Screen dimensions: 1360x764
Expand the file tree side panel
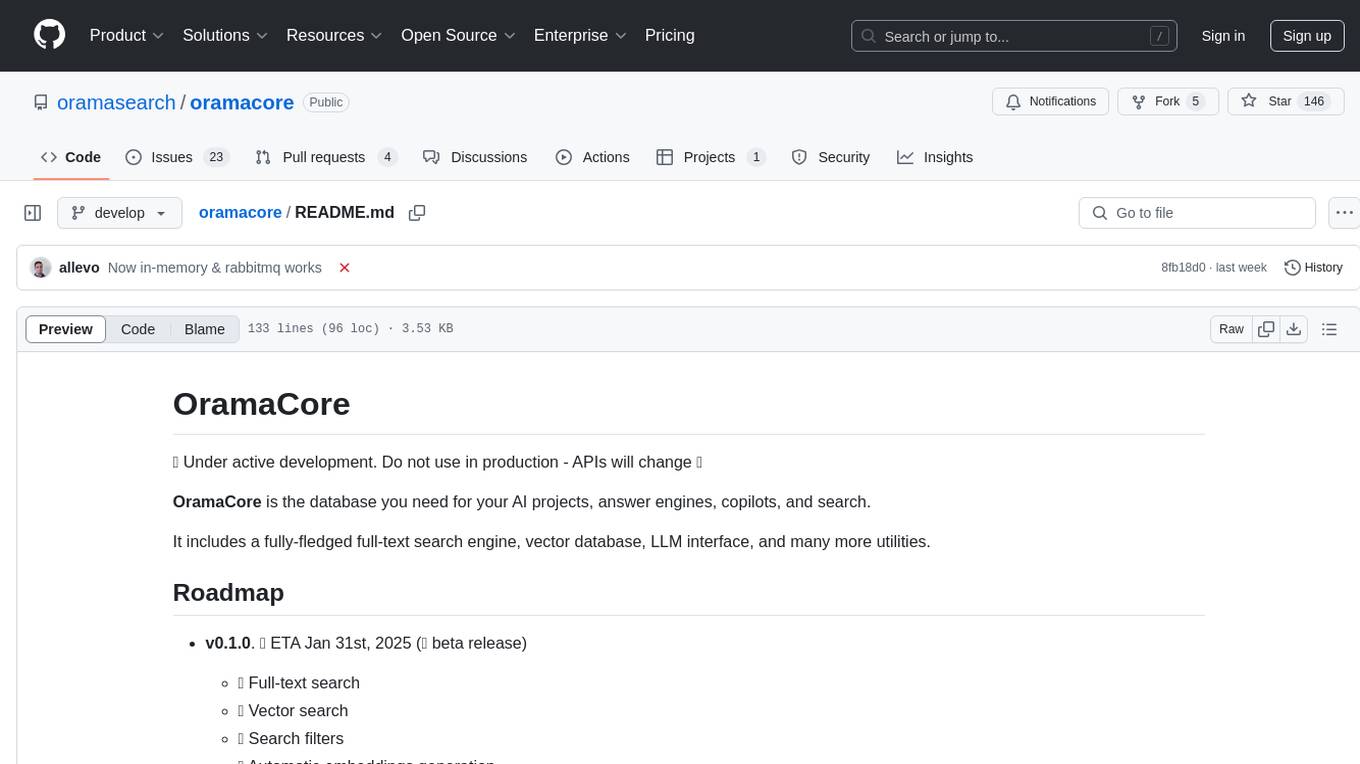pyautogui.click(x=33, y=213)
